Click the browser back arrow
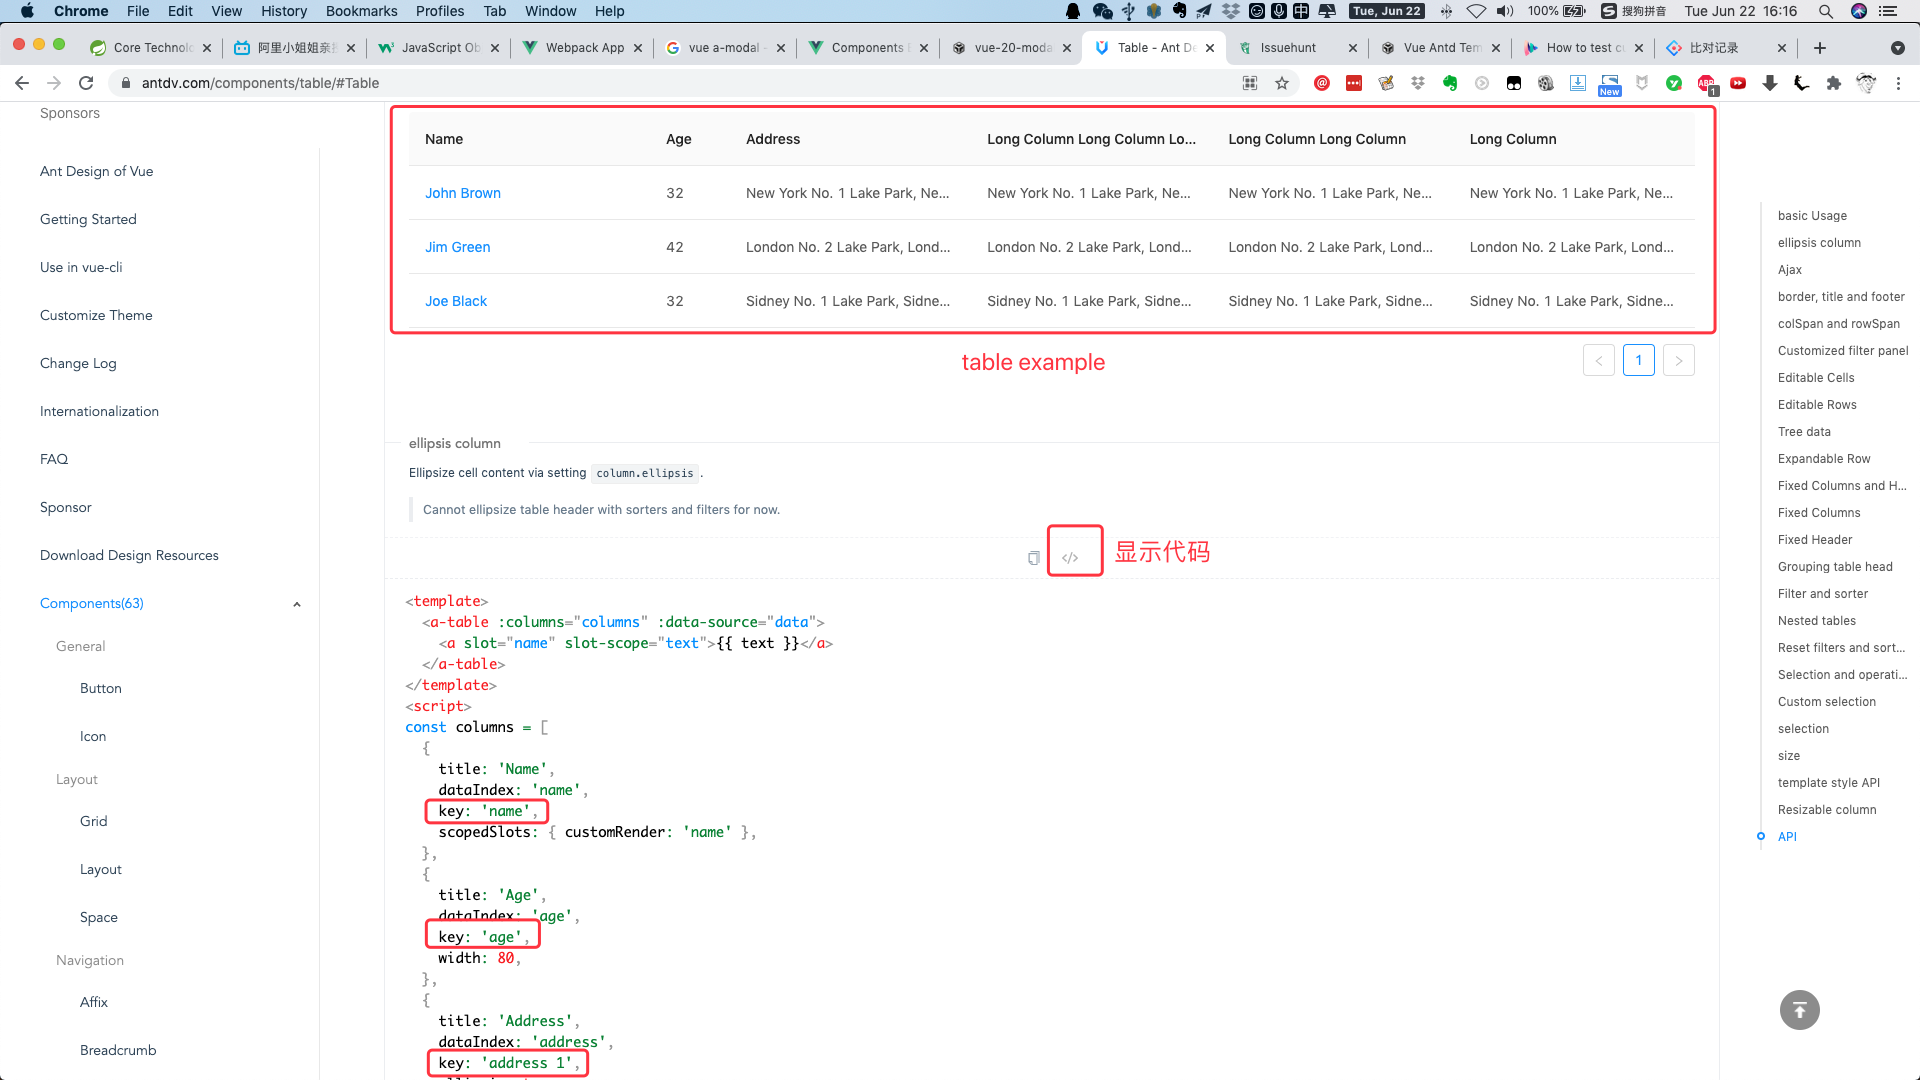Viewport: 1920px width, 1080px height. click(22, 83)
